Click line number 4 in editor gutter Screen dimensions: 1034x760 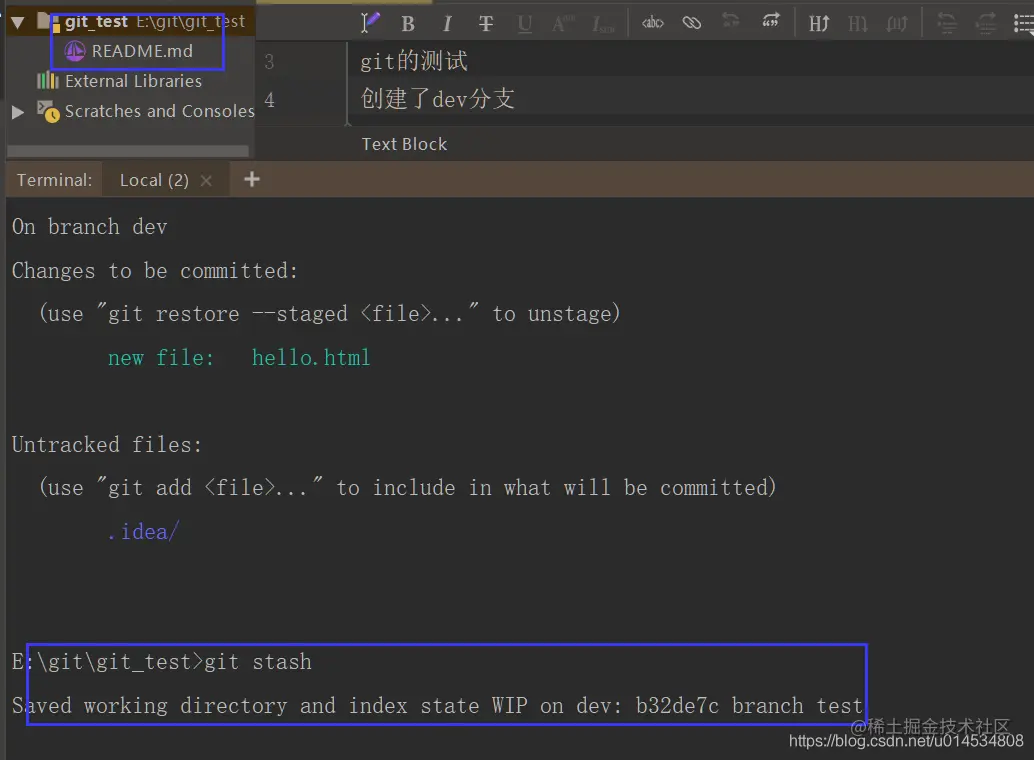(x=269, y=100)
